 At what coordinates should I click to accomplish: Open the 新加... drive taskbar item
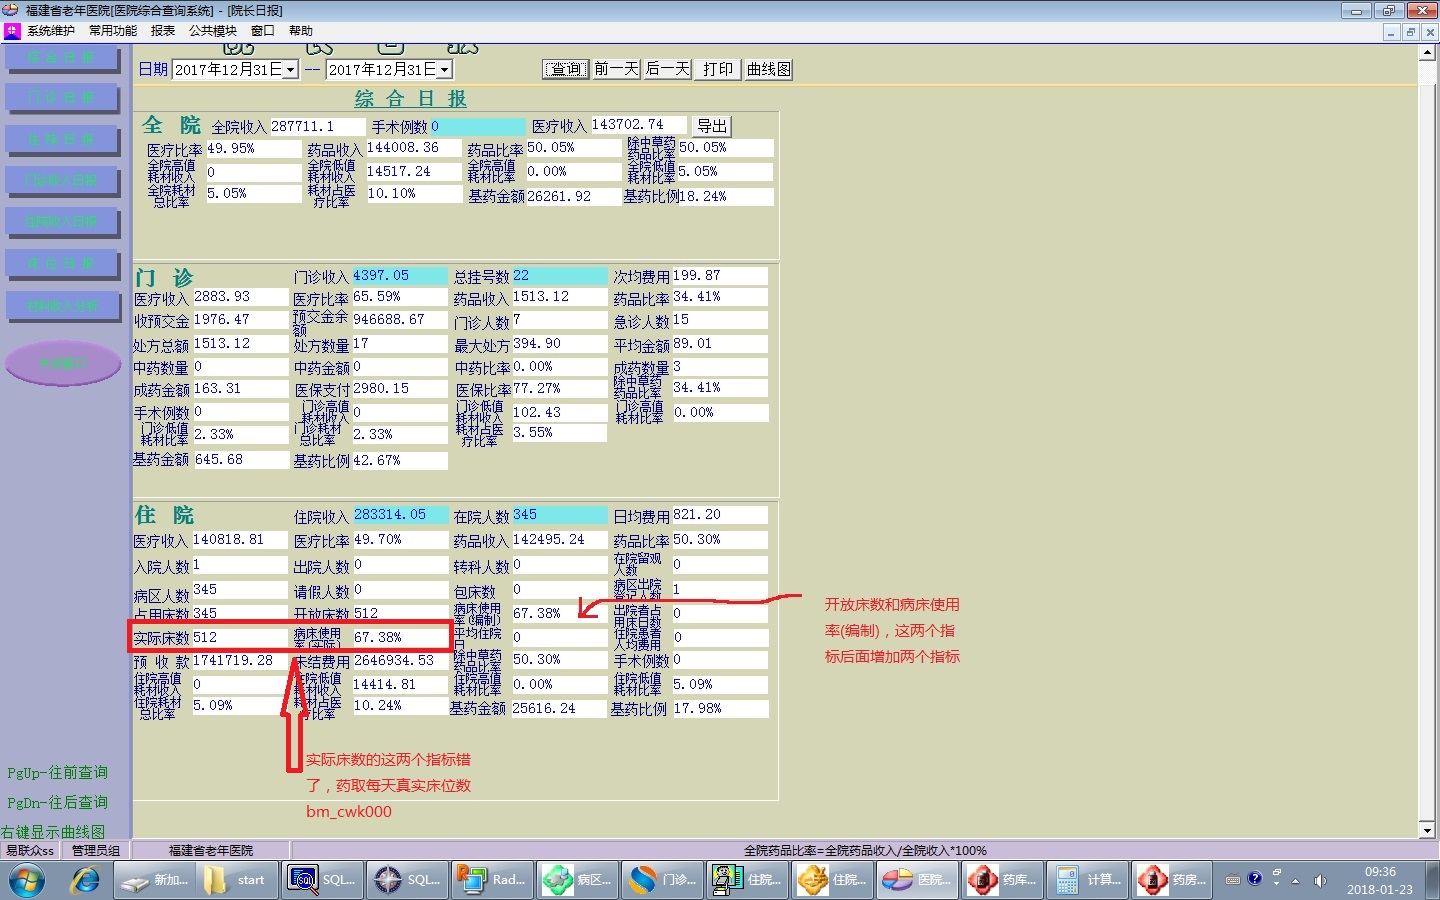pos(155,880)
